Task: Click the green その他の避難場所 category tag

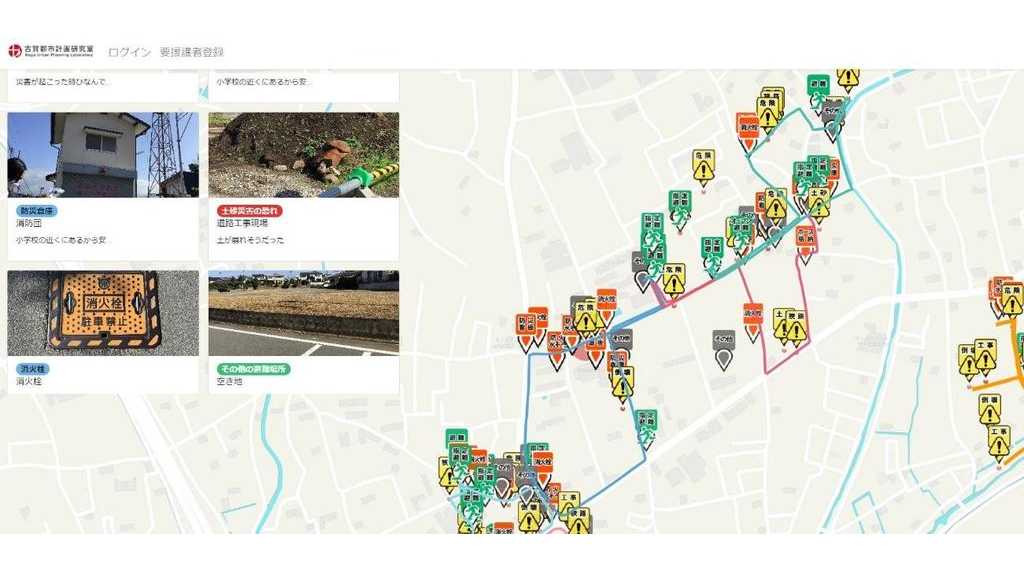Action: pos(254,369)
